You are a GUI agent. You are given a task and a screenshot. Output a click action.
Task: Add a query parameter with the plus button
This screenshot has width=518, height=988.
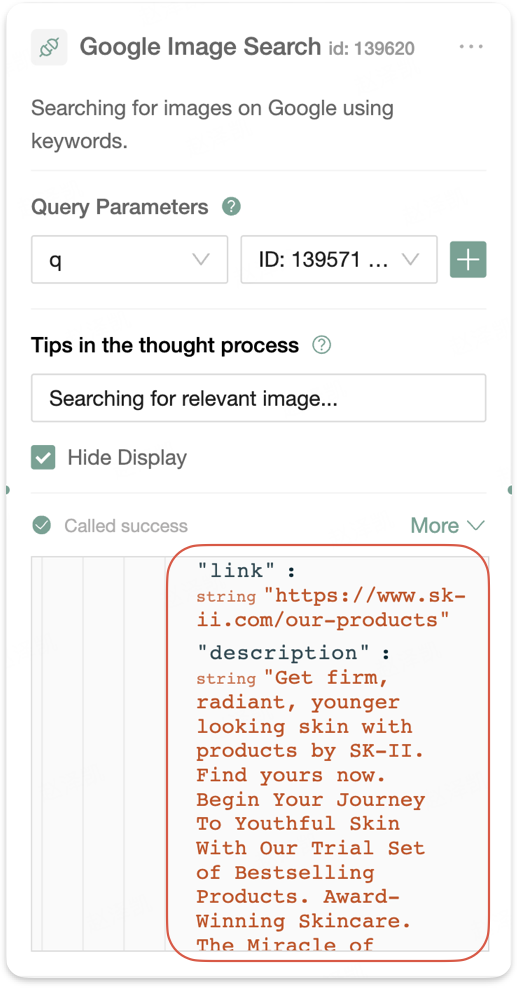(468, 260)
